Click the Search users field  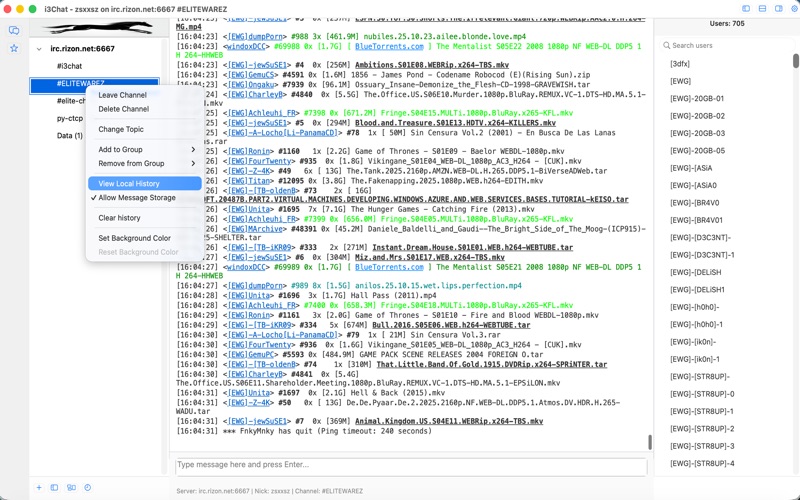[x=726, y=45]
